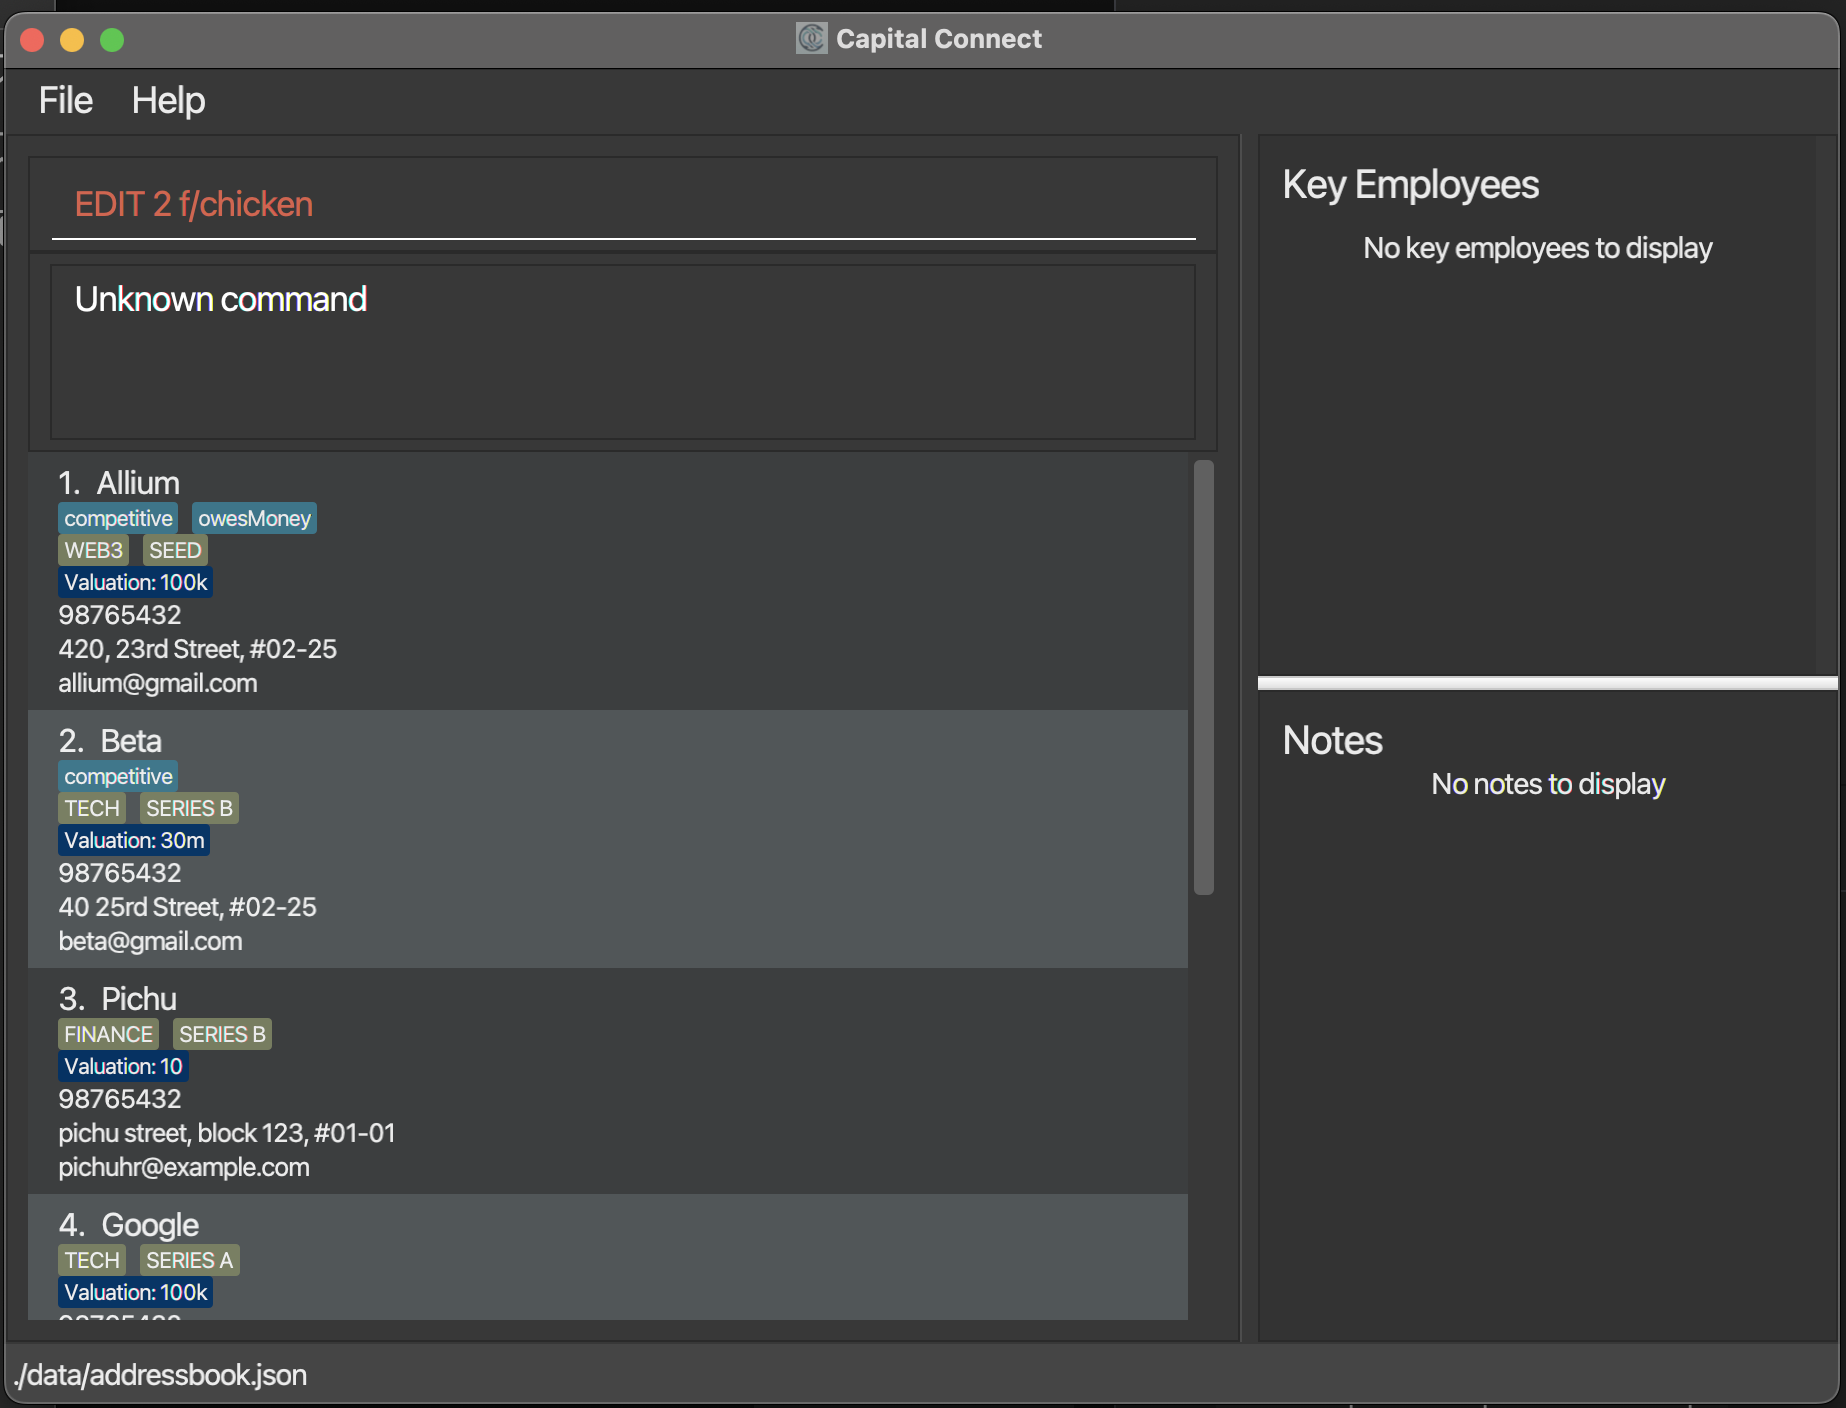Click the No key employees to display text
The height and width of the screenshot is (1408, 1846).
click(1538, 248)
